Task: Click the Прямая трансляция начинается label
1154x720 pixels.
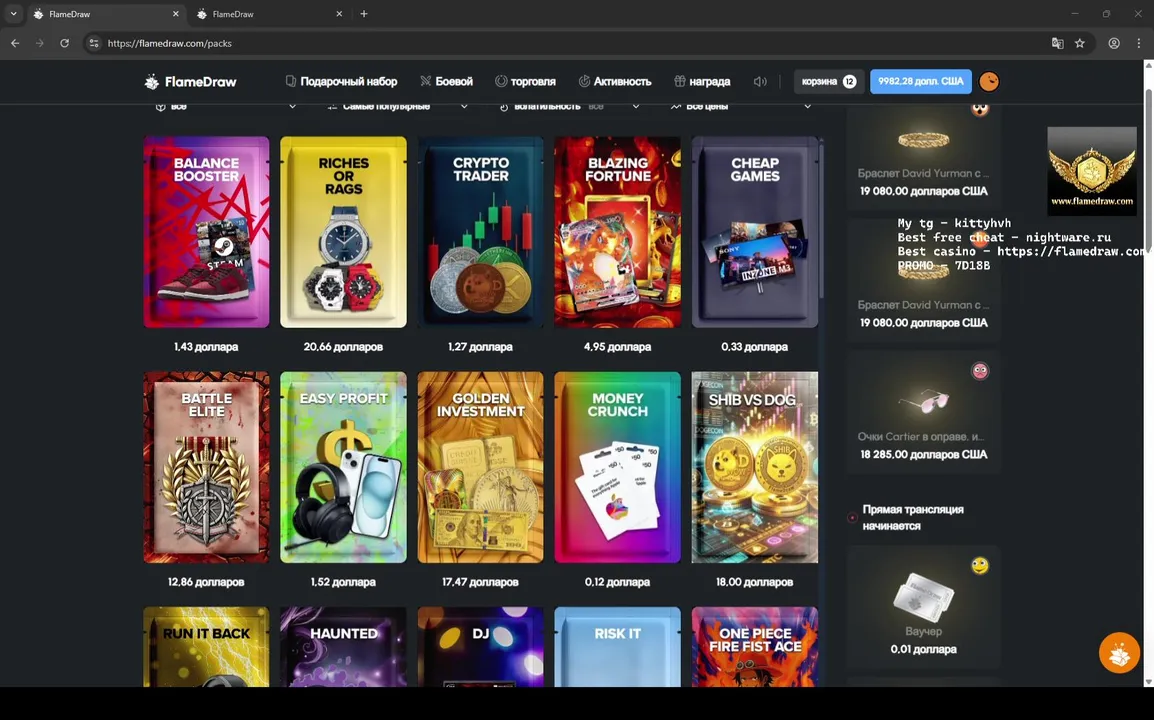Action: [x=913, y=518]
